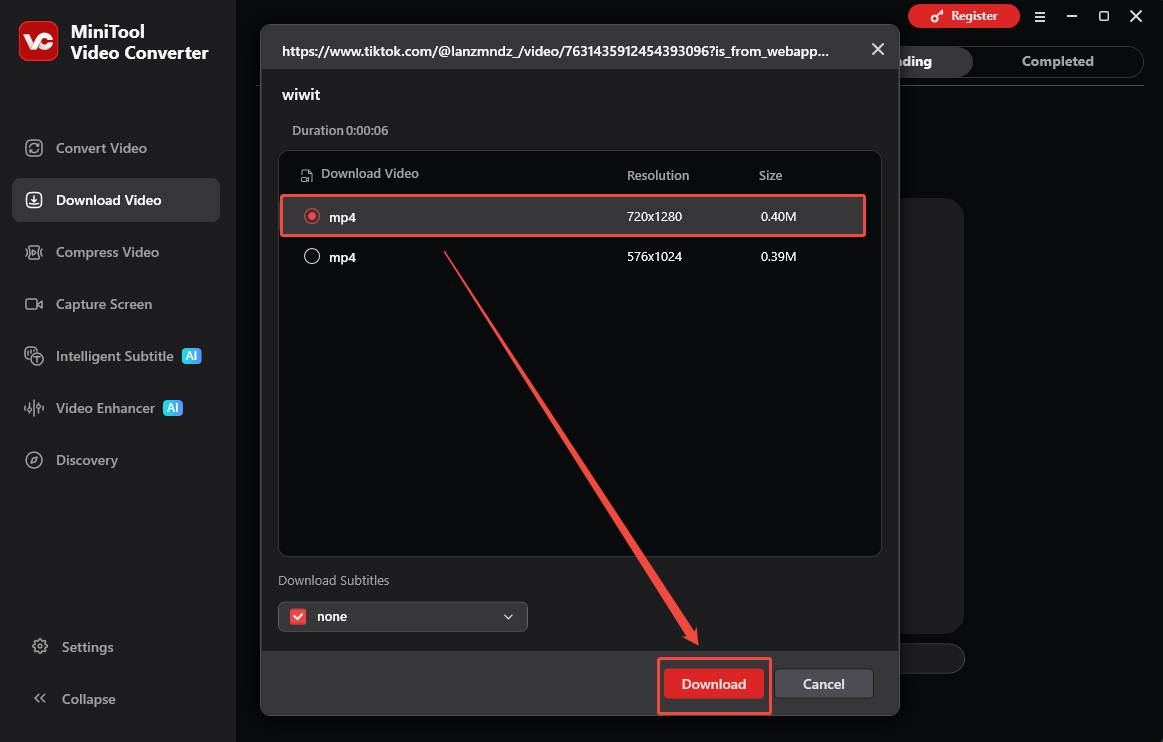Click the AI badge beside Intelligent Subtitle
The image size is (1163, 742).
pyautogui.click(x=191, y=356)
